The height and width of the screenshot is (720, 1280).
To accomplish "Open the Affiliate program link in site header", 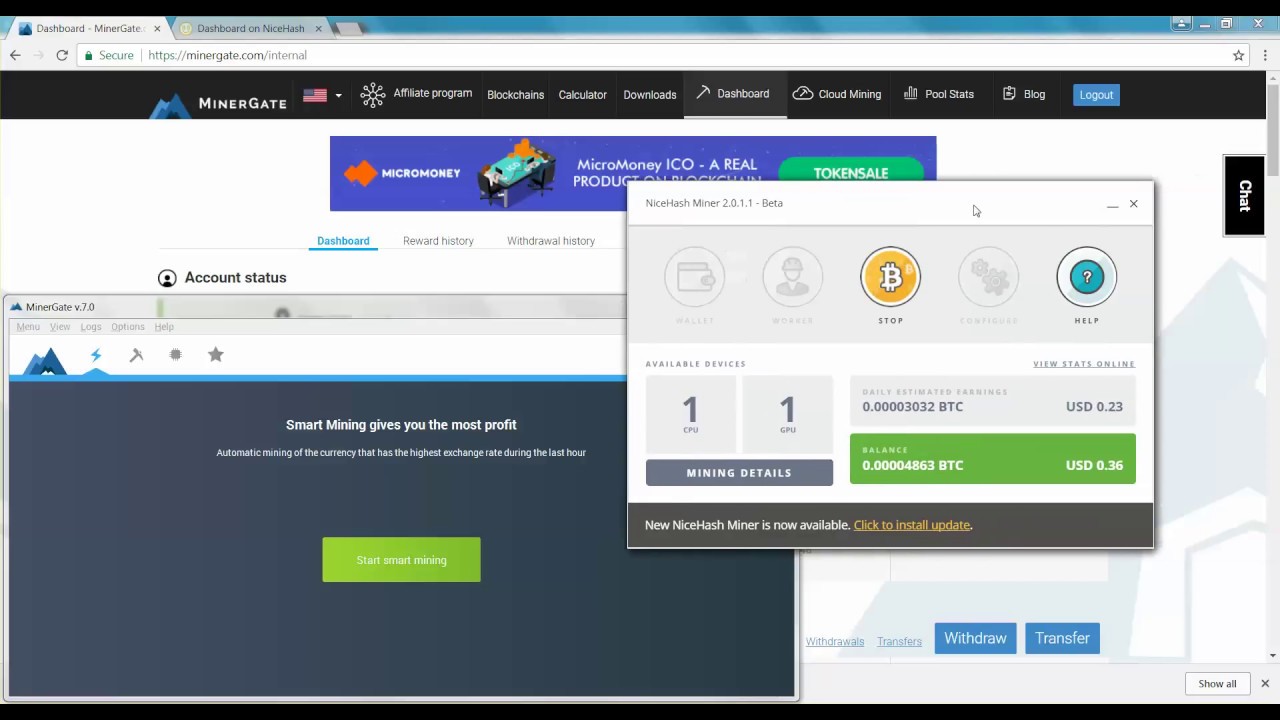I will click(x=416, y=94).
